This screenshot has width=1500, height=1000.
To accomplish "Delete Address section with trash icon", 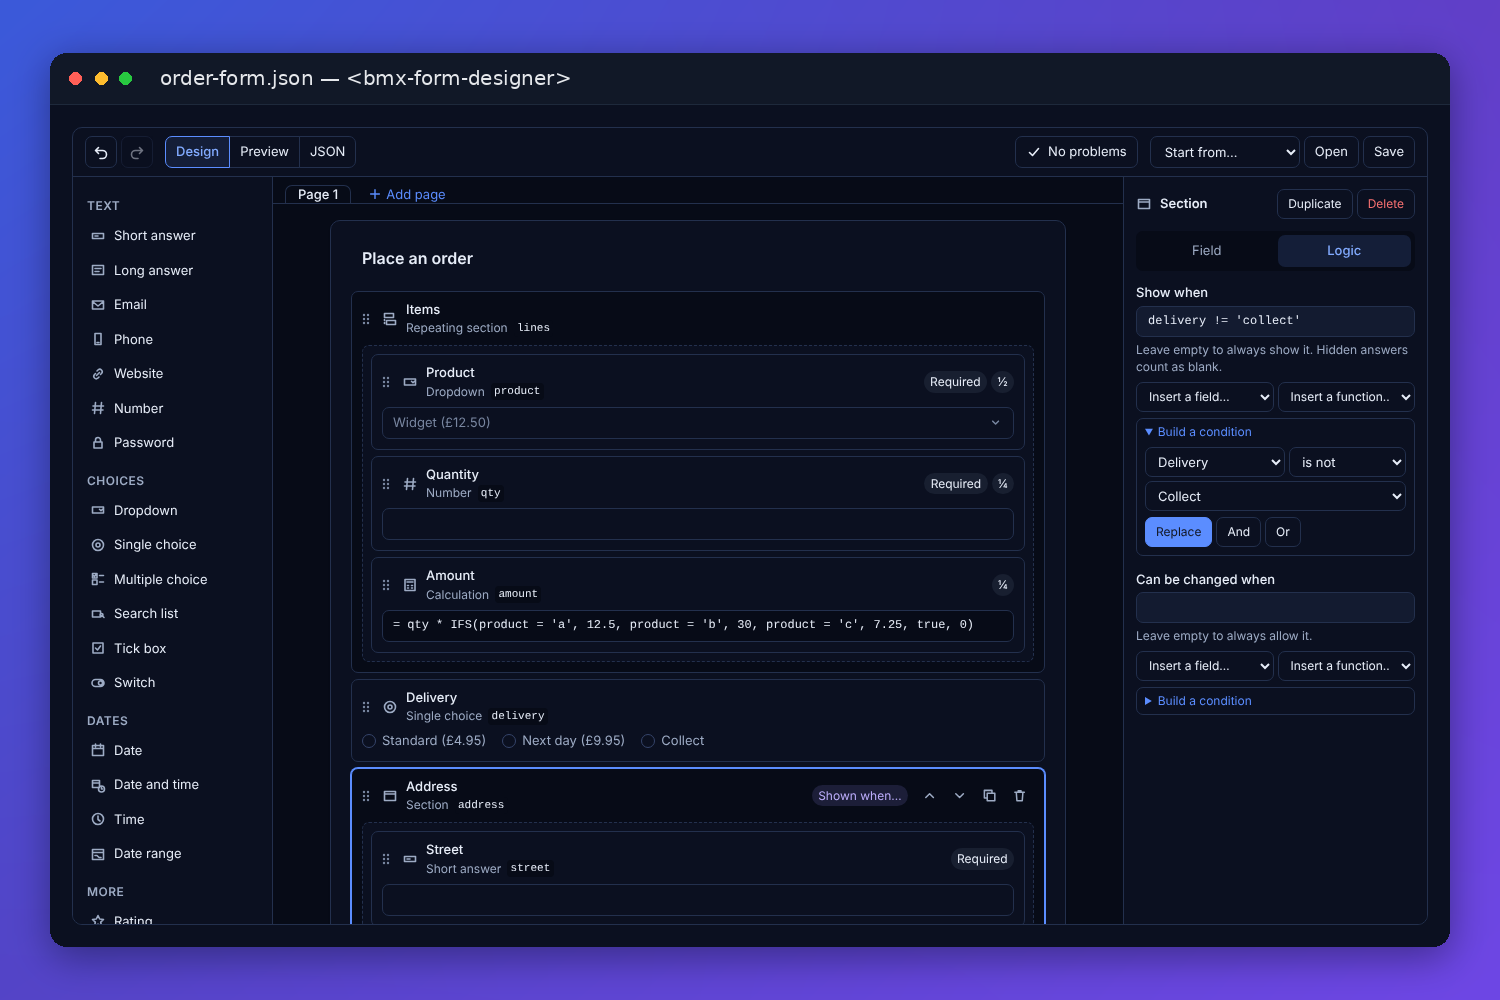I will tap(1019, 796).
